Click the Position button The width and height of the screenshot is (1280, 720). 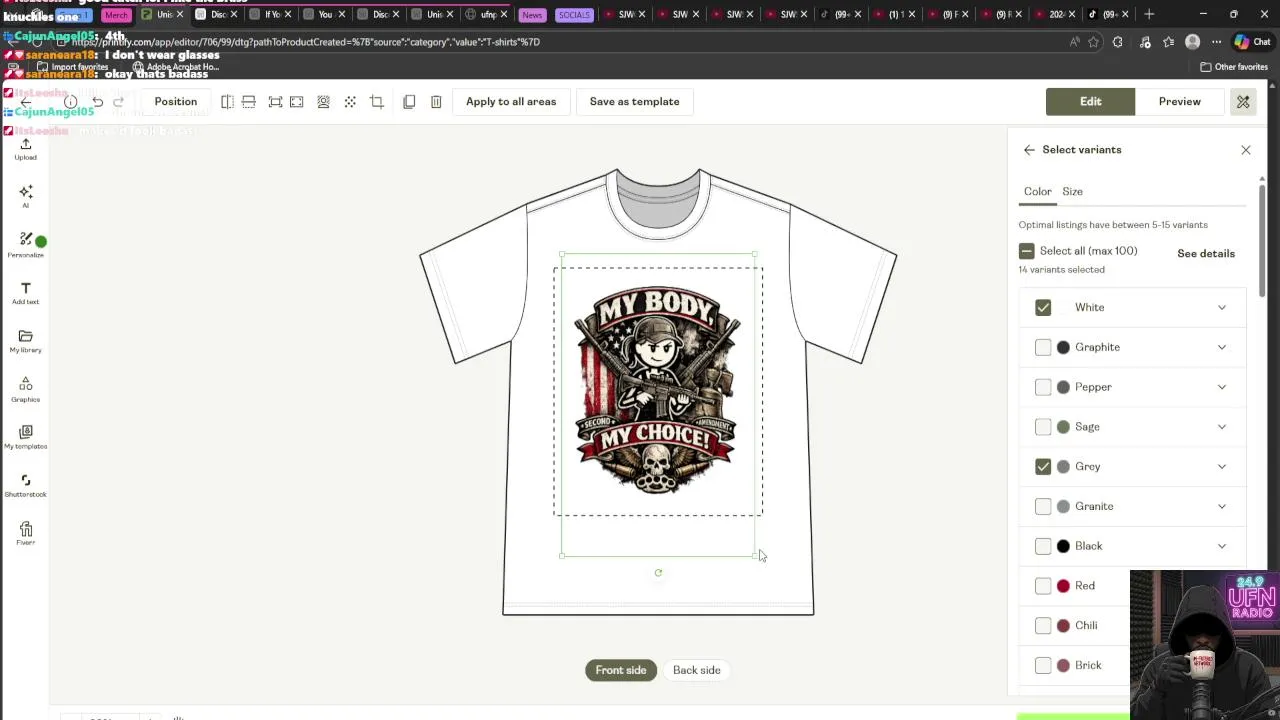175,102
